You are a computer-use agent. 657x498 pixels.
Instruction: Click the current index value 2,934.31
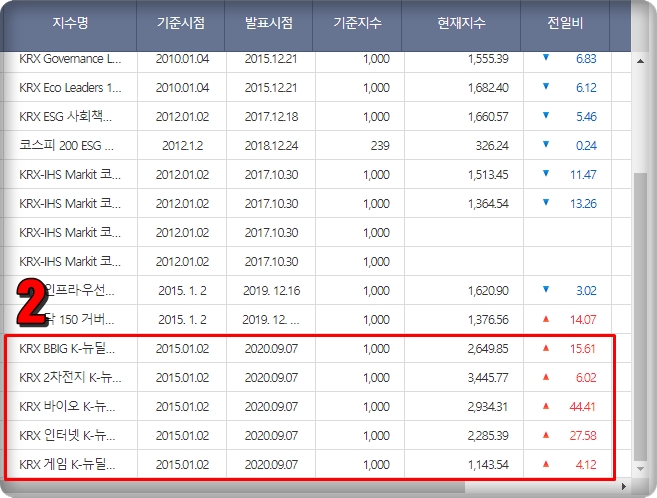[488, 406]
